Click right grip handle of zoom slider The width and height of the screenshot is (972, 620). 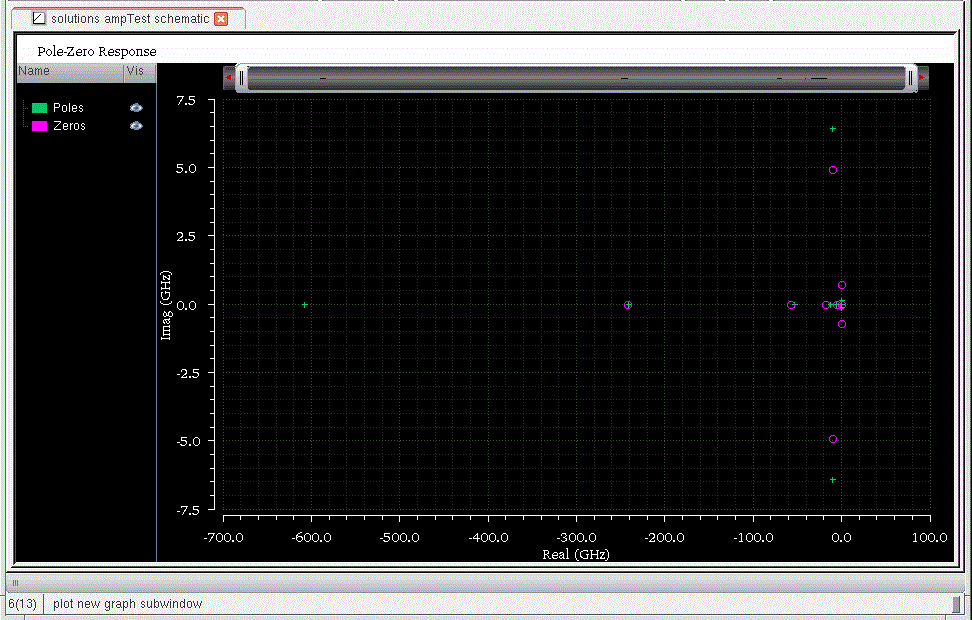click(x=910, y=77)
